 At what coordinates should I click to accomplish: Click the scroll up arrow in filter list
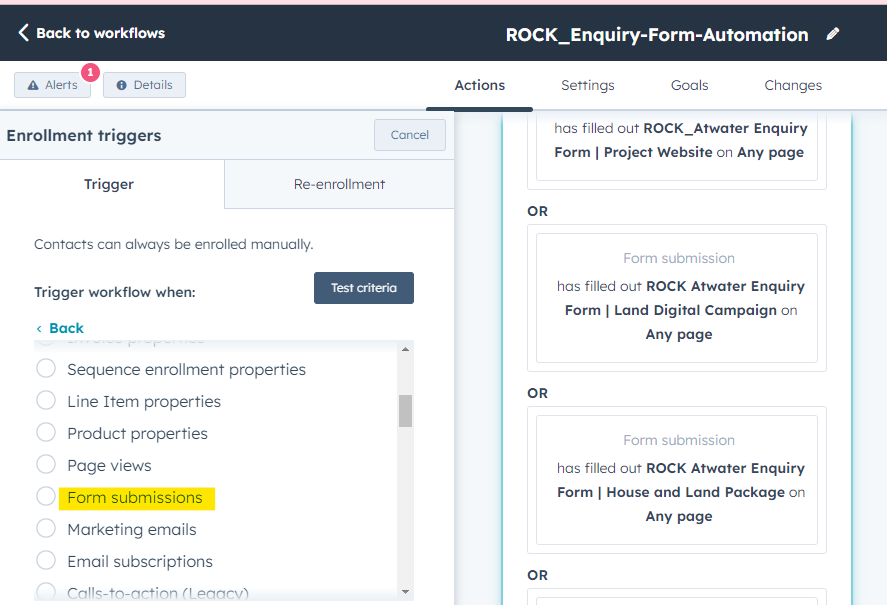coord(405,350)
